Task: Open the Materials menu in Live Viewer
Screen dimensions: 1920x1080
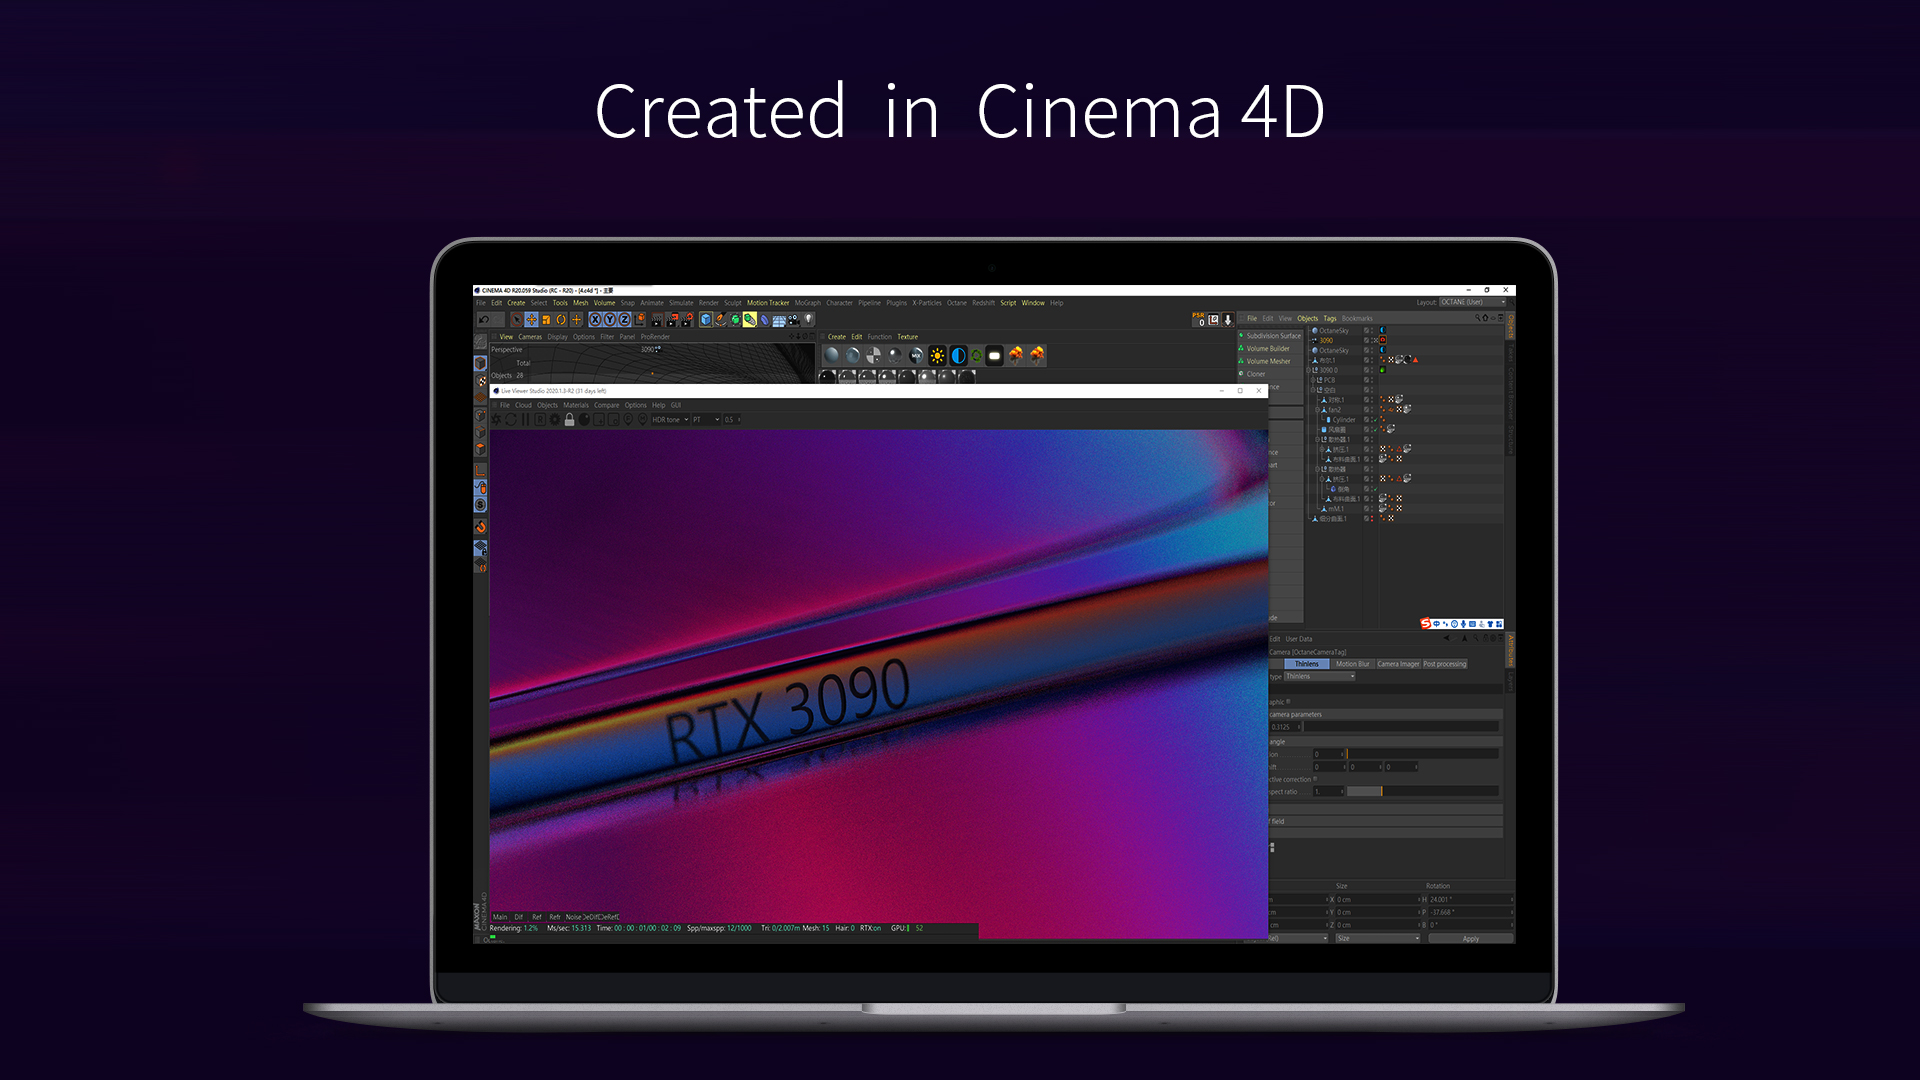Action: click(x=576, y=405)
